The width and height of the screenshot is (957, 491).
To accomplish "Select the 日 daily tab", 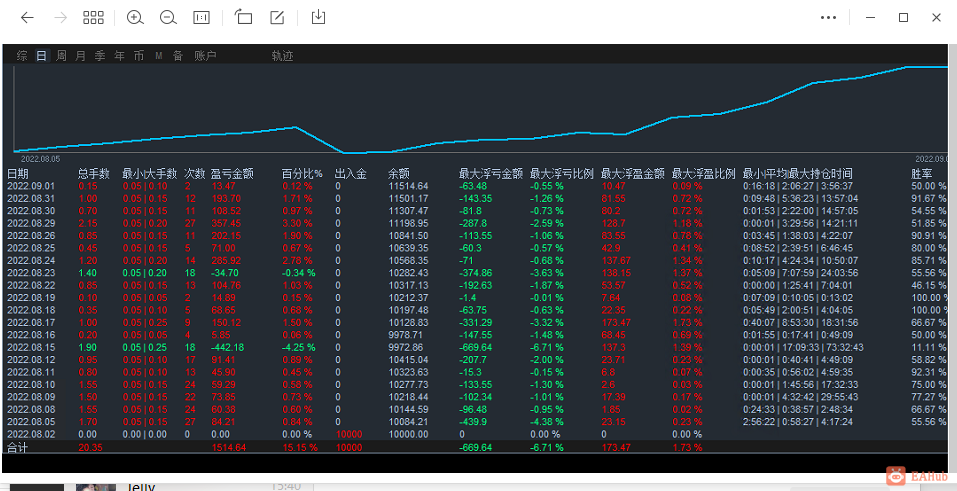I will click(x=42, y=56).
